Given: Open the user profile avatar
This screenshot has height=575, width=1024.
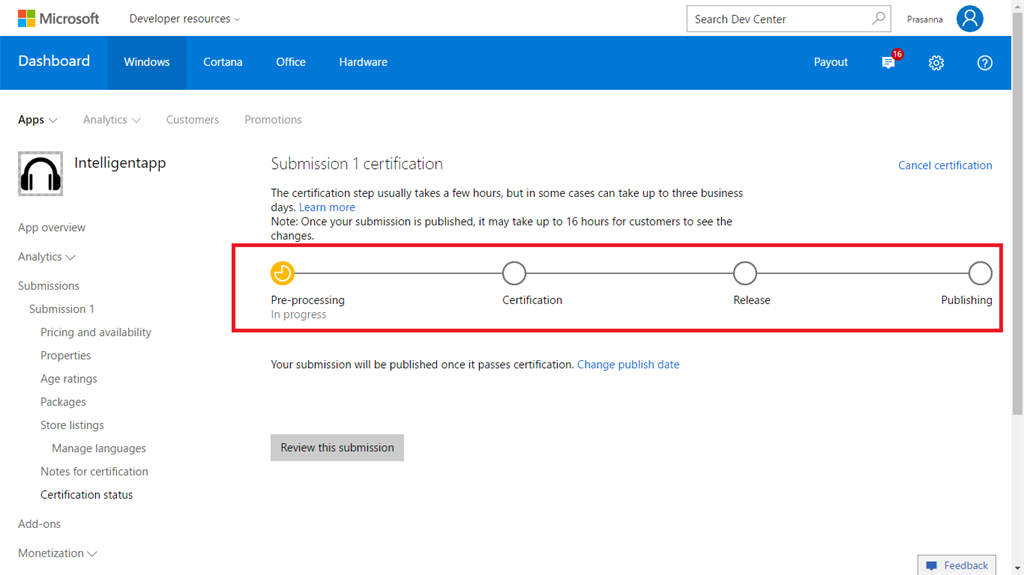Looking at the screenshot, I should (x=969, y=19).
